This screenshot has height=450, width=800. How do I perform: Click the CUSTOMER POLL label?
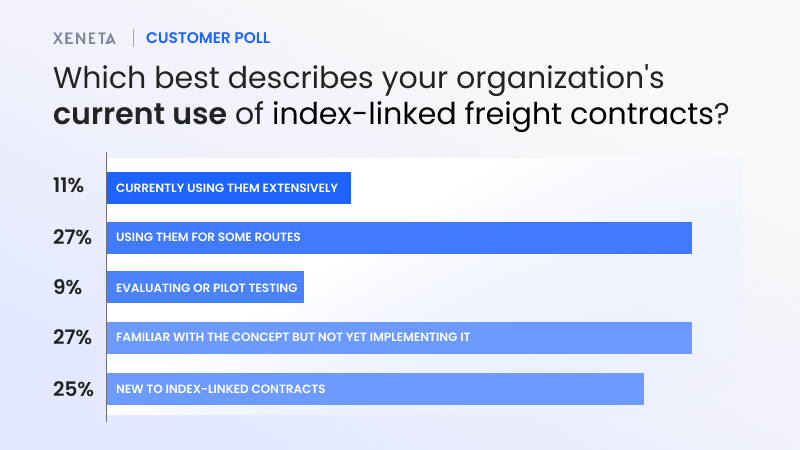208,39
